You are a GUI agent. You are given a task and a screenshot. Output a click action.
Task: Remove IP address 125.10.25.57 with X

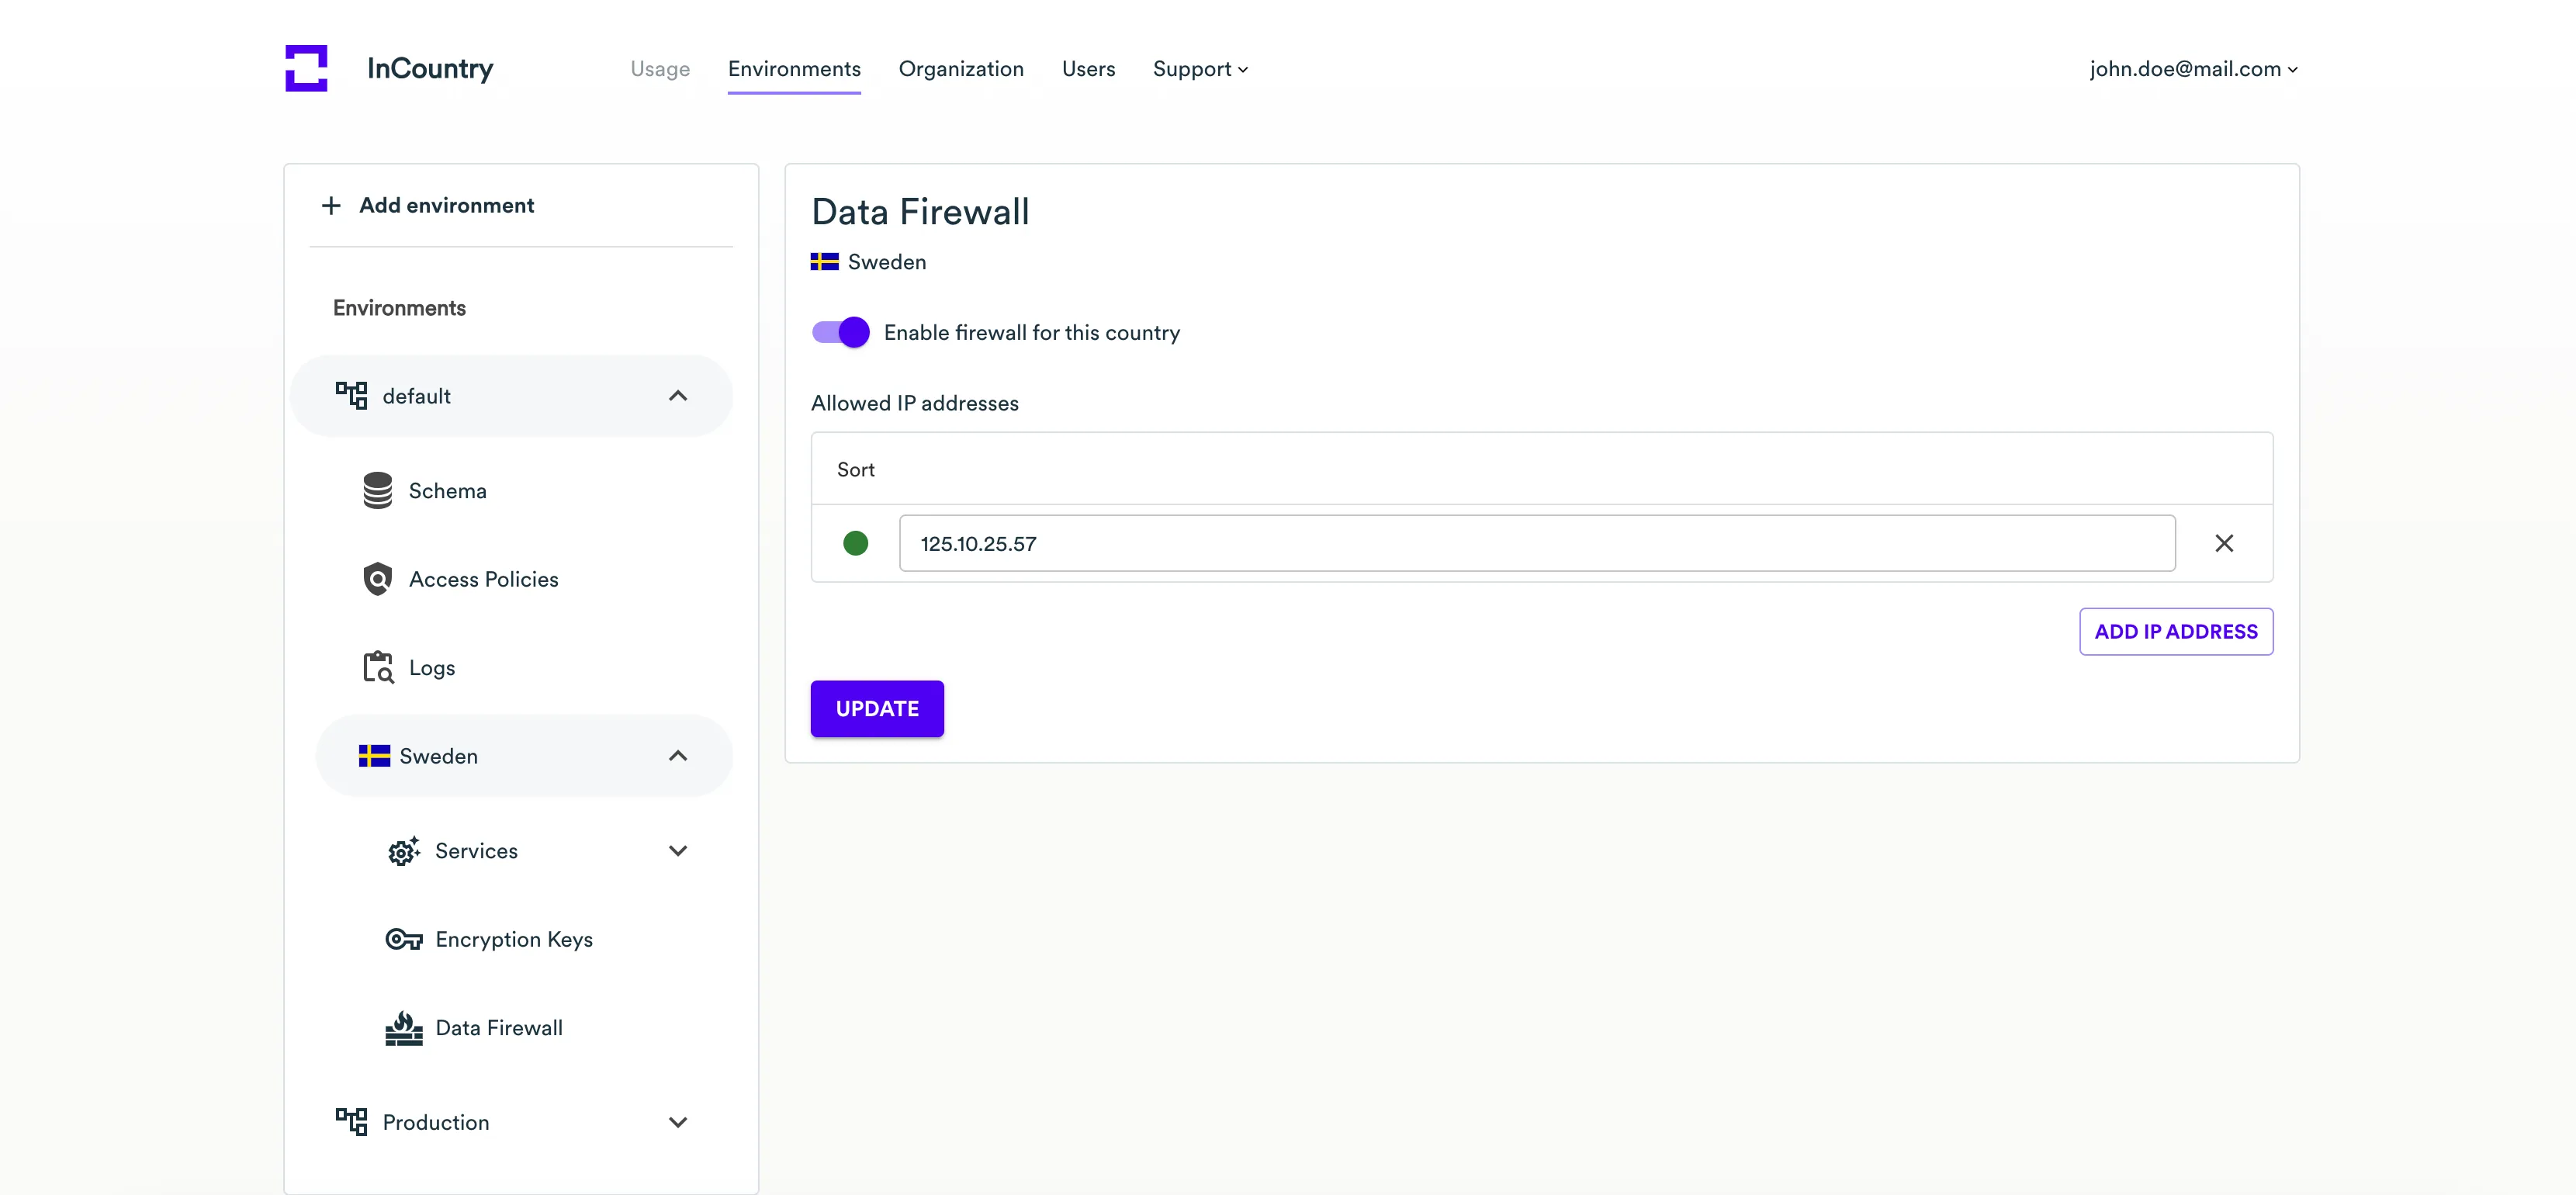point(2223,543)
